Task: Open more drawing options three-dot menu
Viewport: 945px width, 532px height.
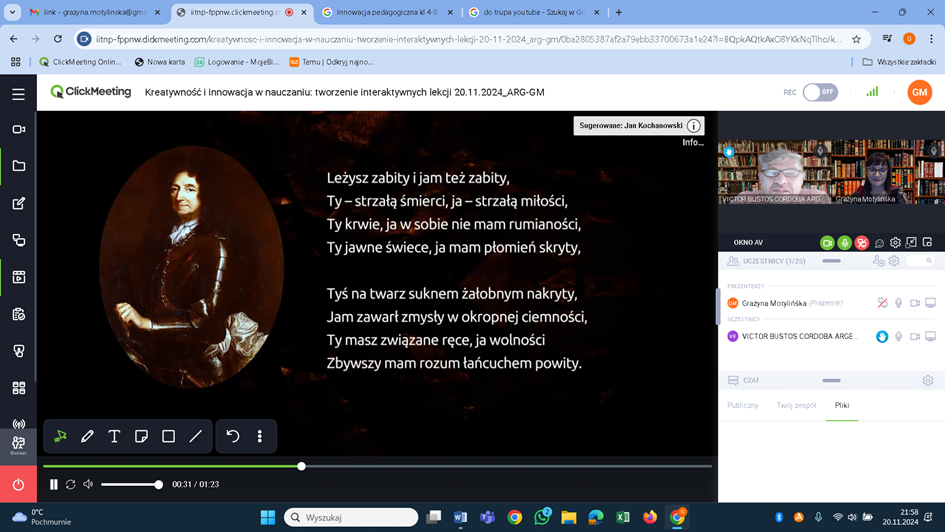Action: pyautogui.click(x=260, y=436)
